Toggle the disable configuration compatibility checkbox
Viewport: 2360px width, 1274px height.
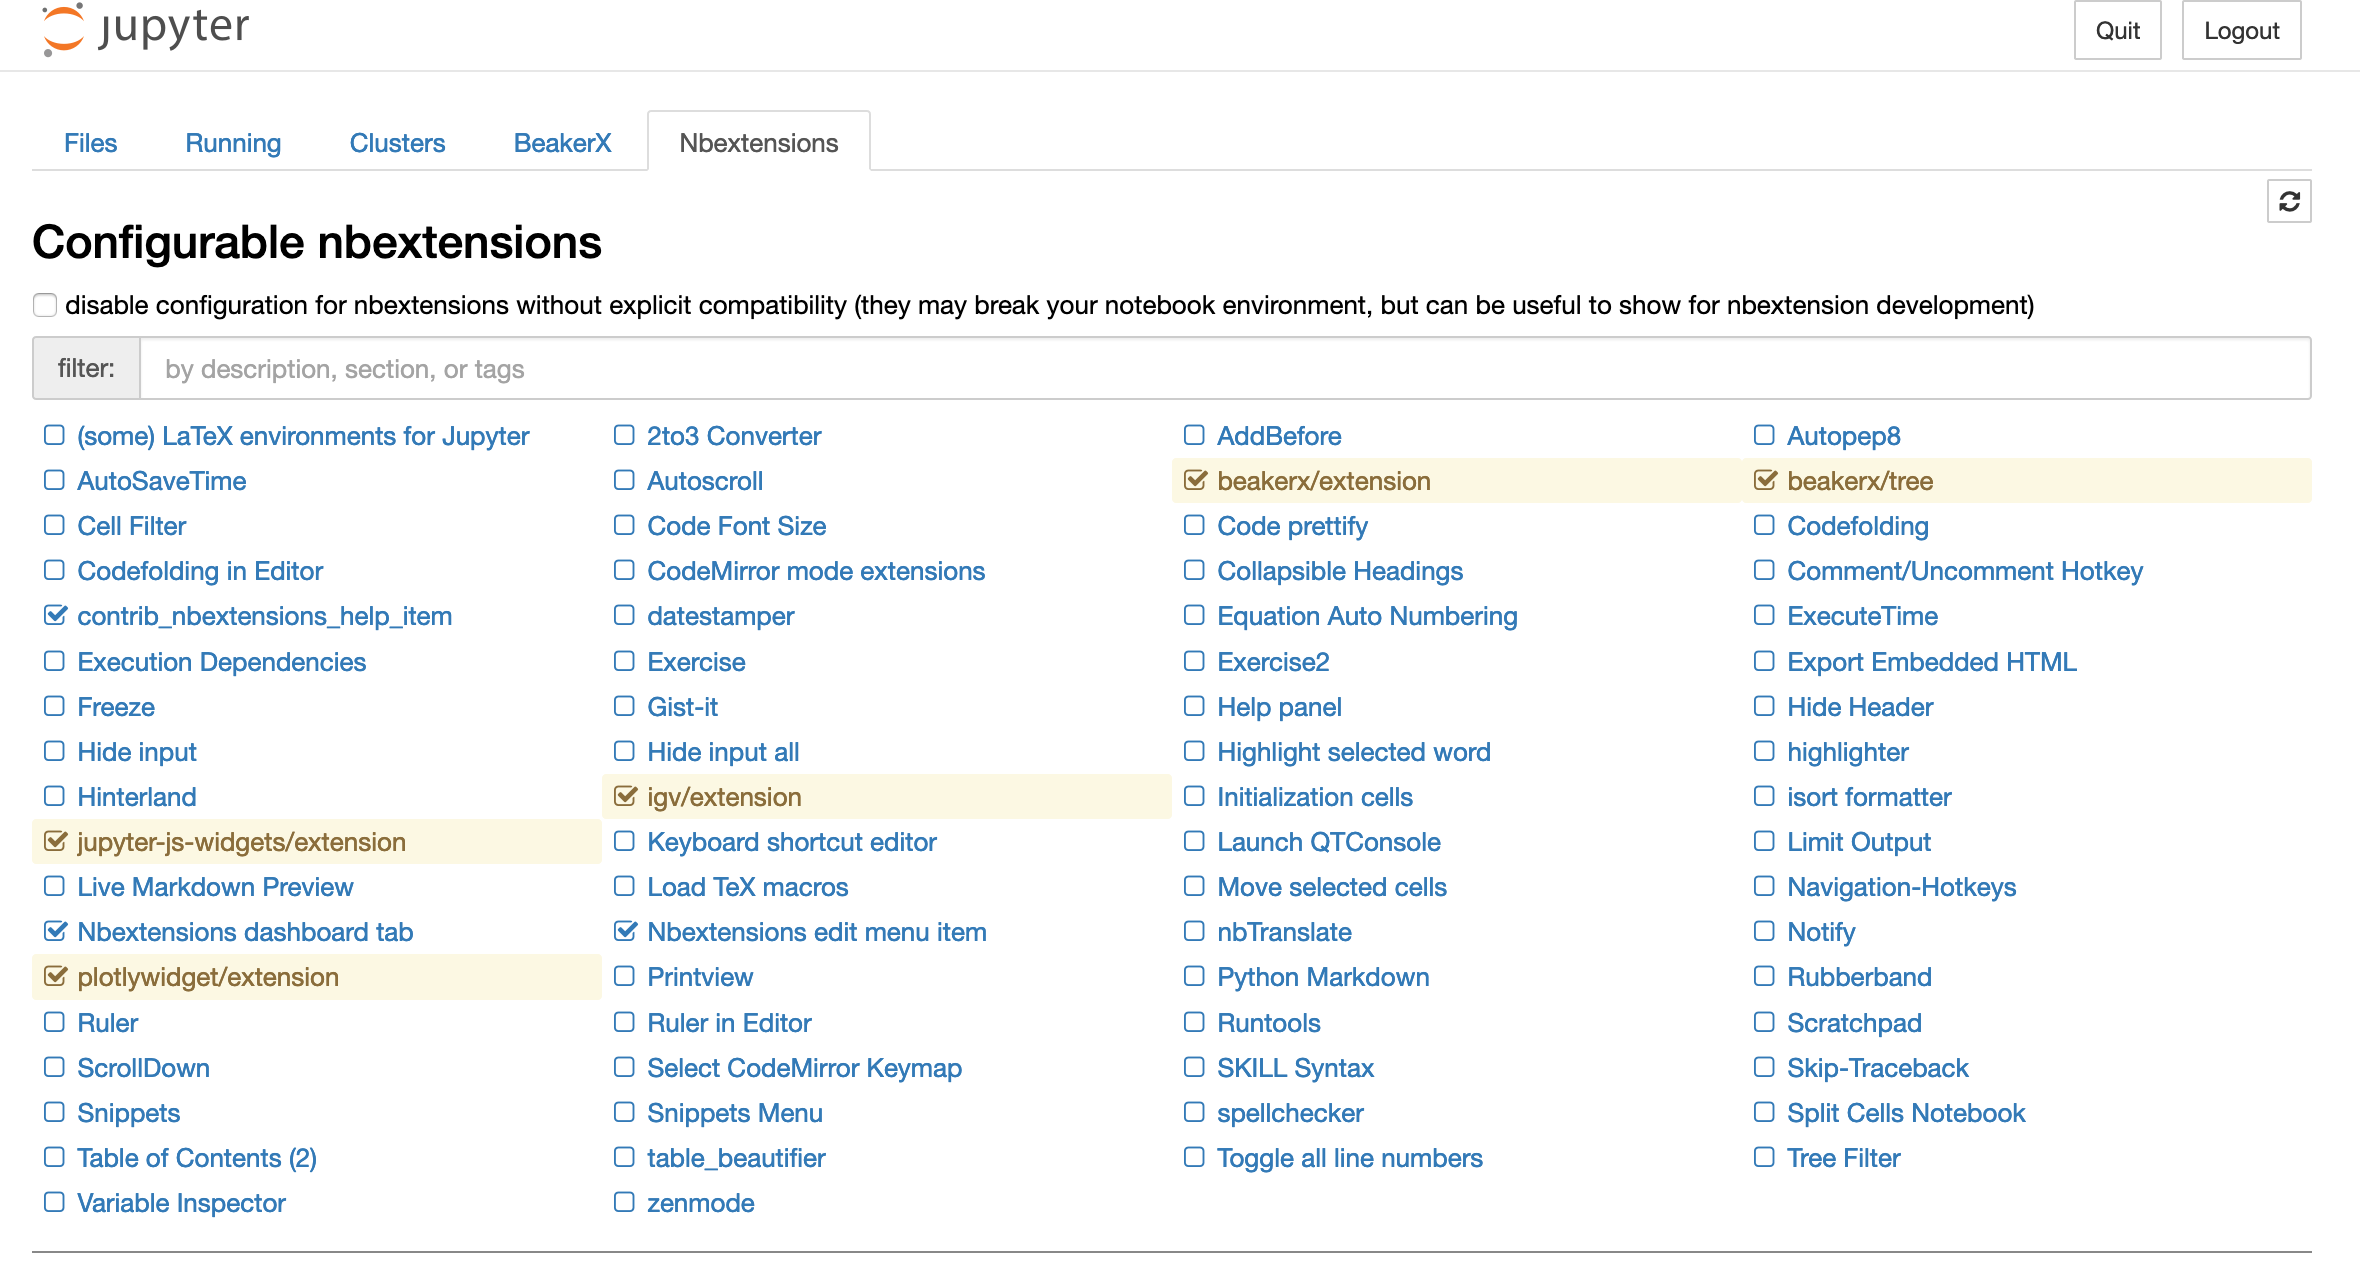(45, 305)
